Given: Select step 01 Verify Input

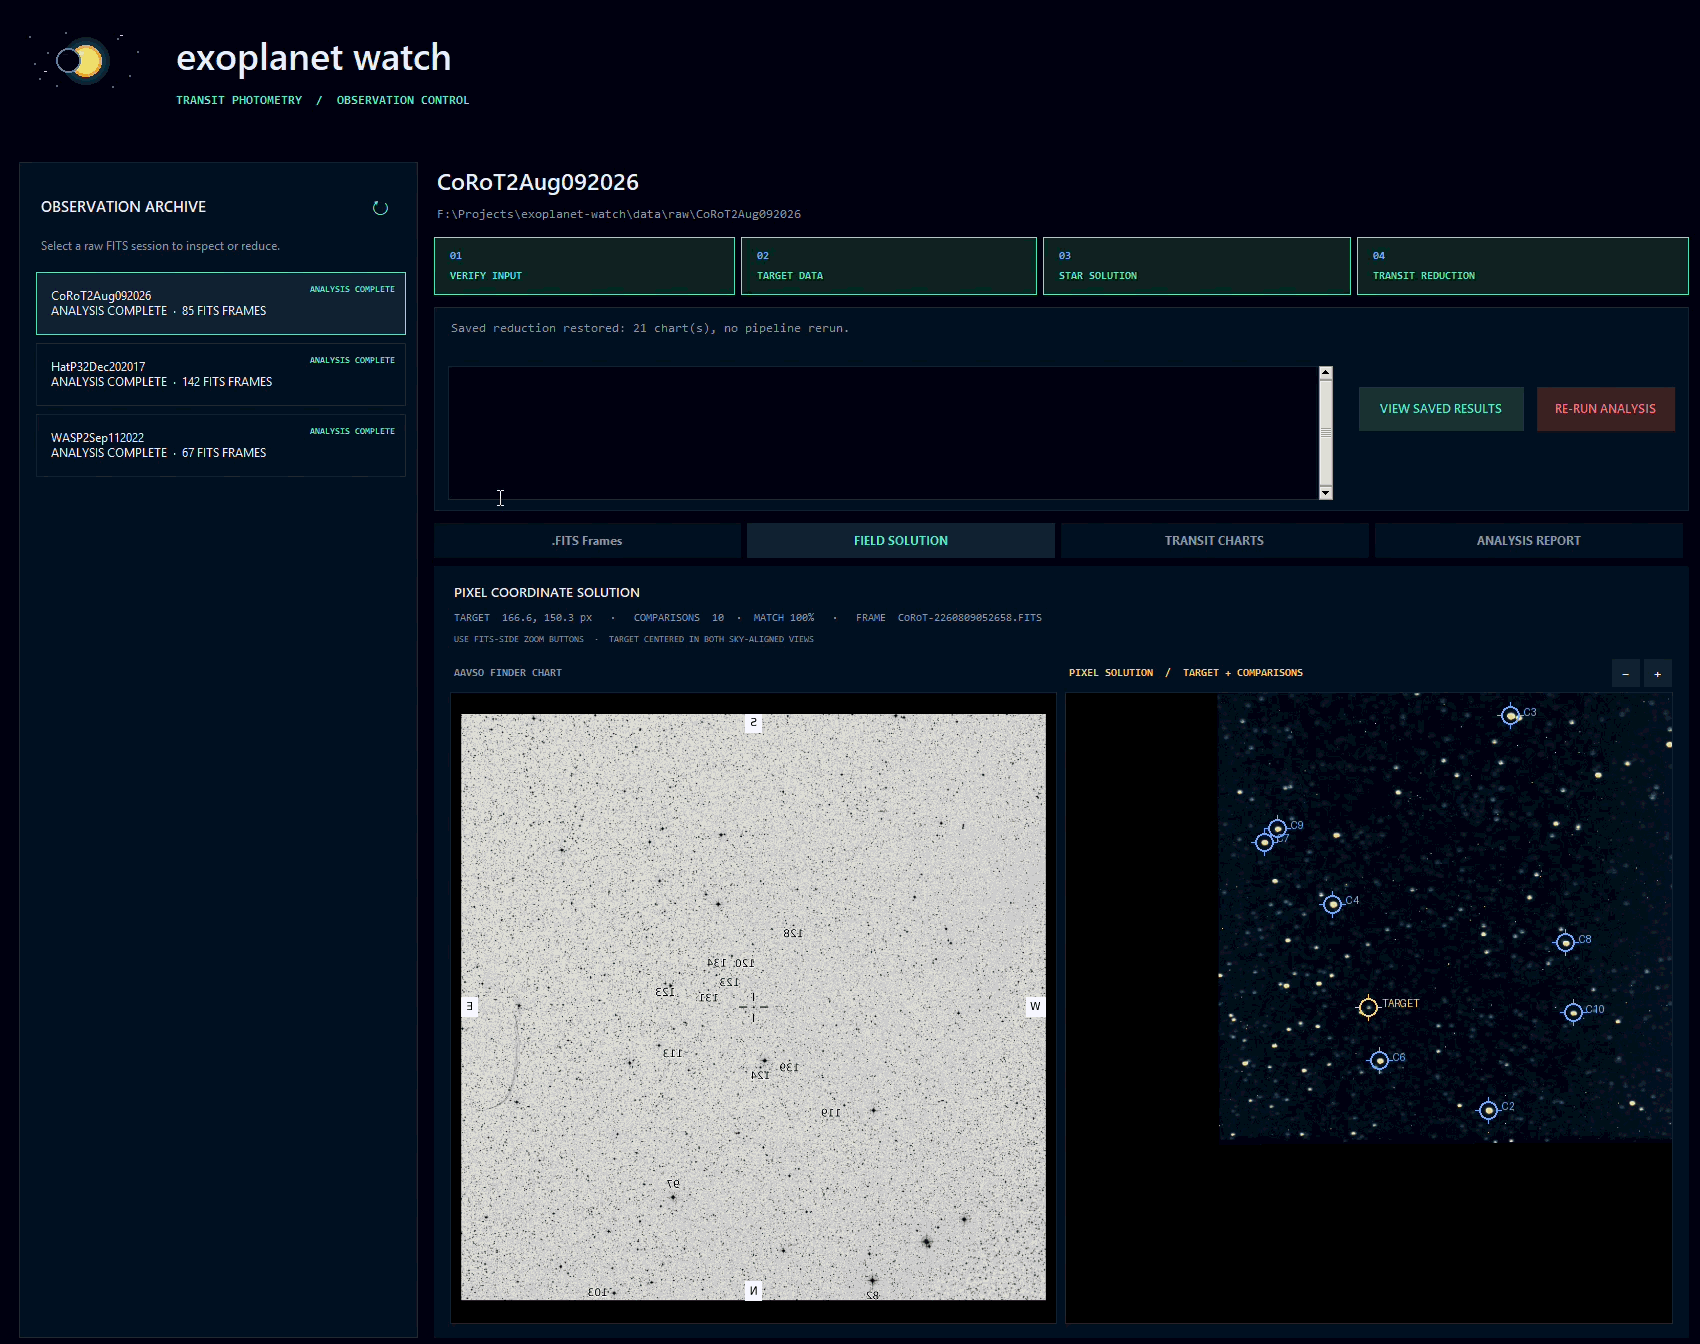Looking at the screenshot, I should tap(584, 266).
